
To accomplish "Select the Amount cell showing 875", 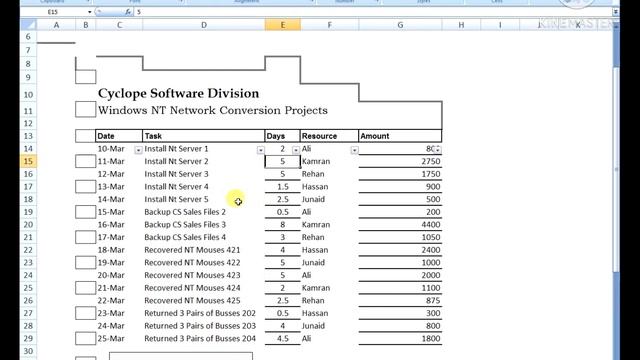I will point(400,300).
